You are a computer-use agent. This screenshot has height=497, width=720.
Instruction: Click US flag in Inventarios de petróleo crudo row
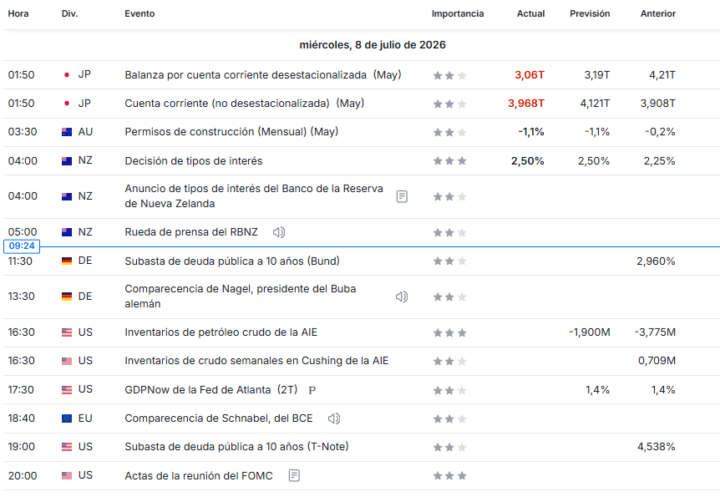[67, 333]
